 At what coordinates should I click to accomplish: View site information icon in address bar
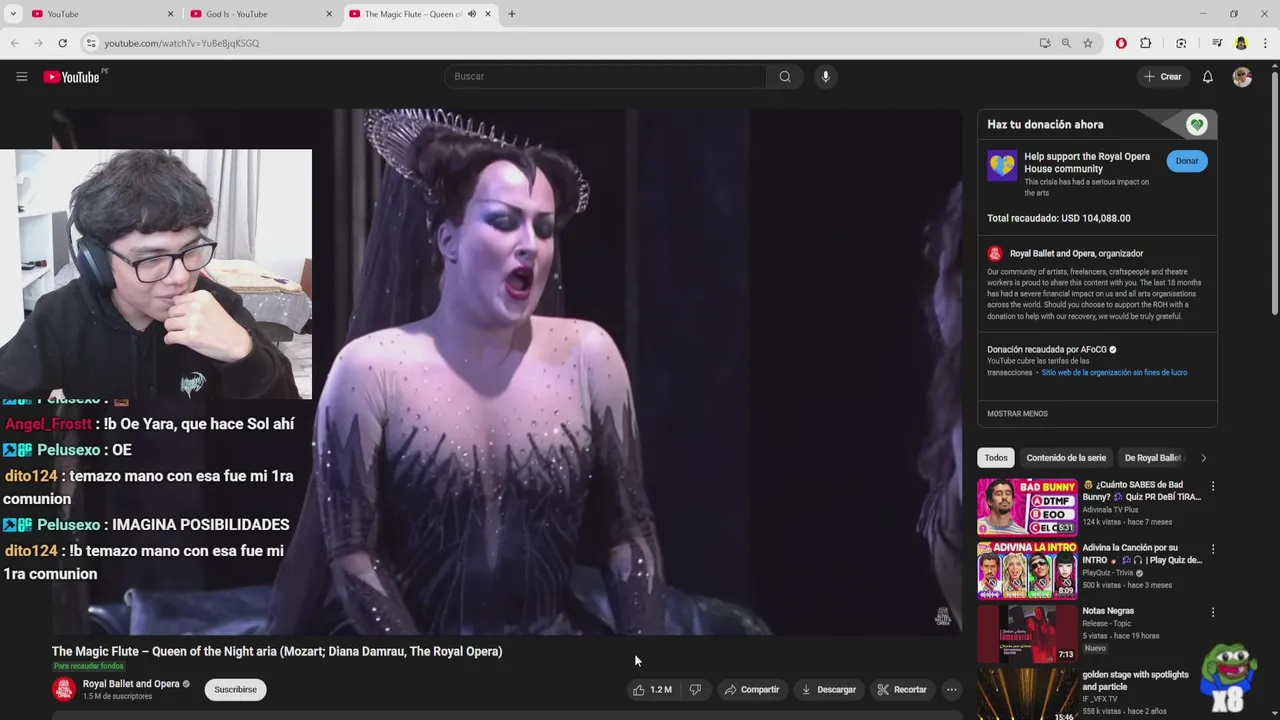point(91,43)
